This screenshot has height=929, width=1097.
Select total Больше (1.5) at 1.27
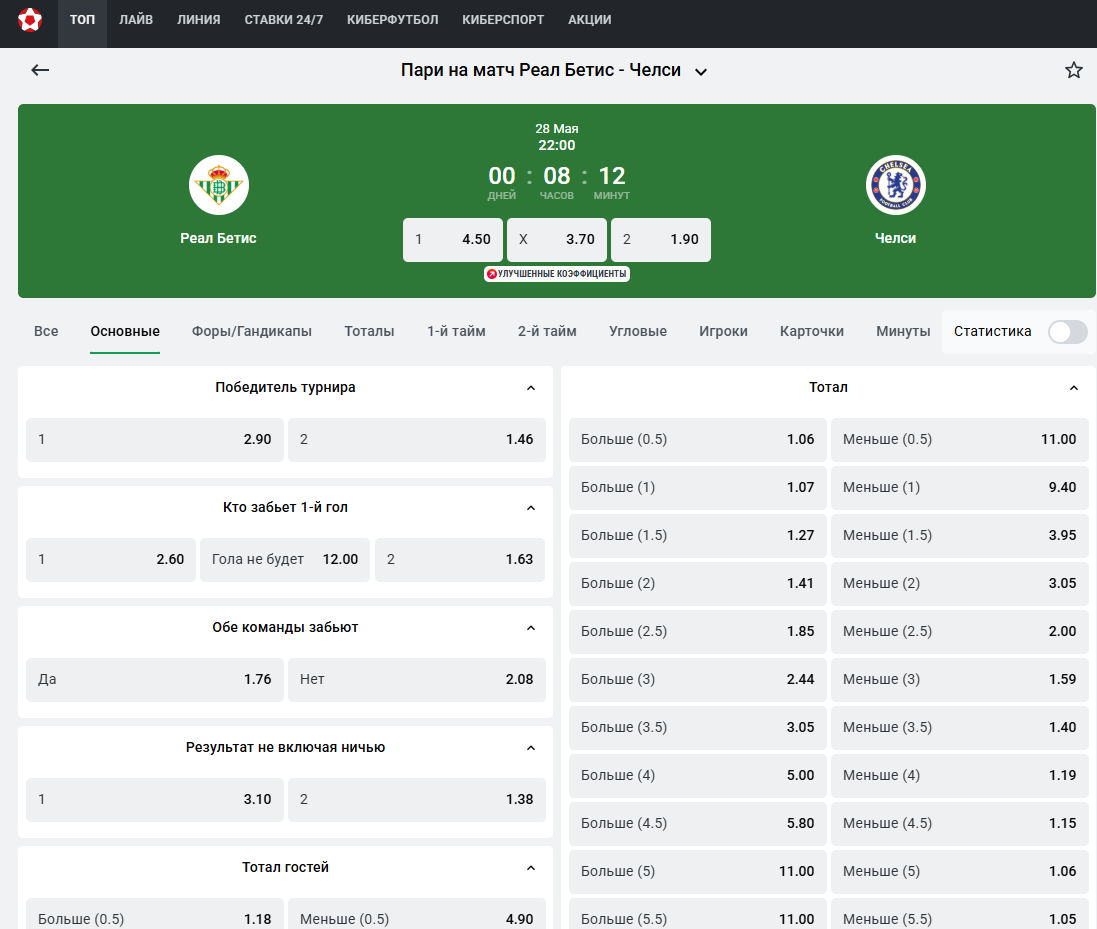pos(698,536)
